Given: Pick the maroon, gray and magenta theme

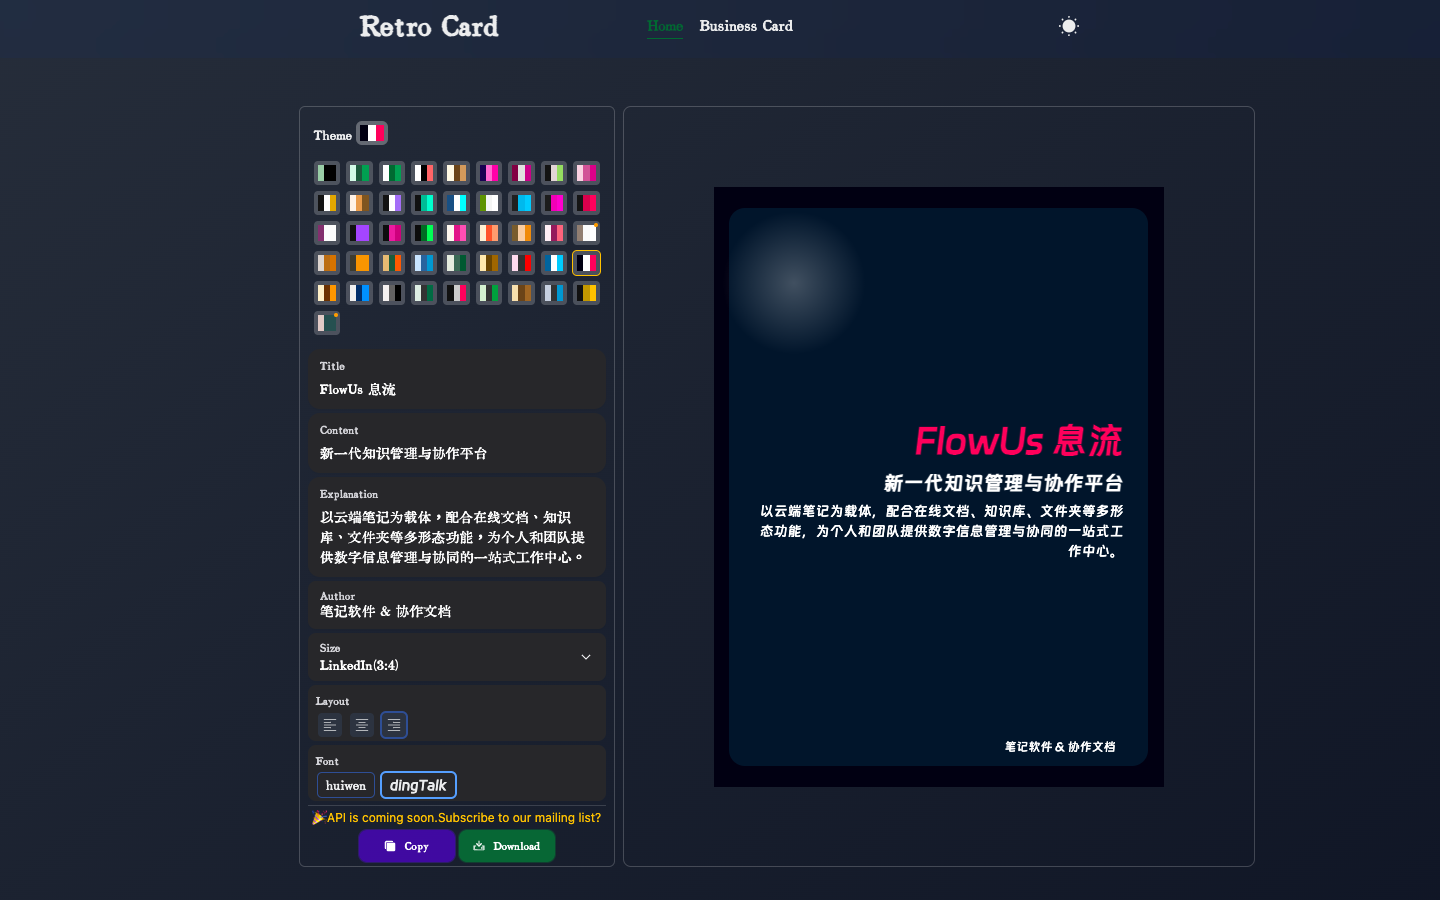Looking at the screenshot, I should (521, 173).
